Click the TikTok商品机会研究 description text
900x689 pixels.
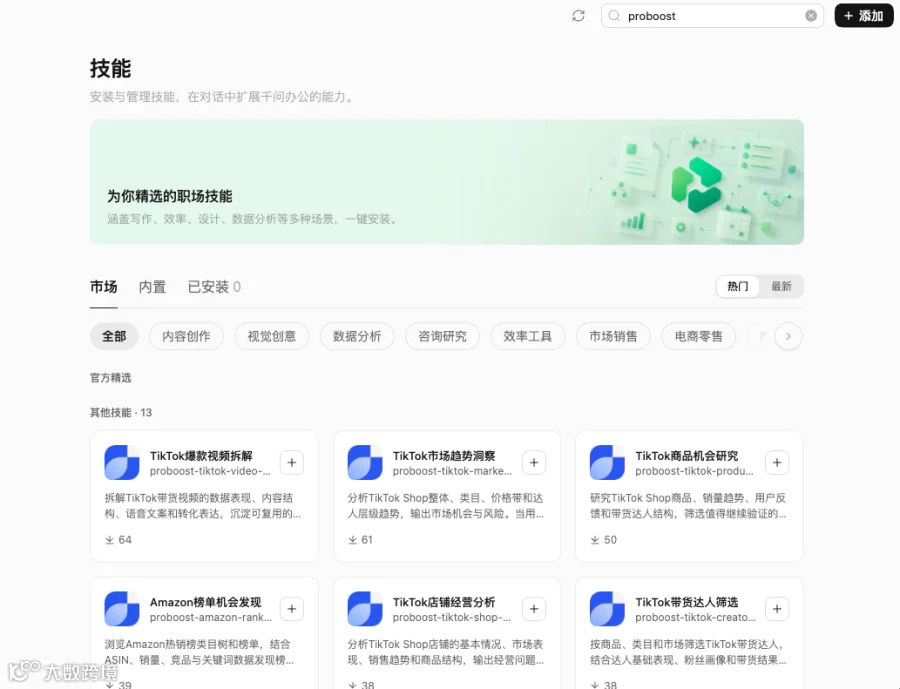click(688, 506)
